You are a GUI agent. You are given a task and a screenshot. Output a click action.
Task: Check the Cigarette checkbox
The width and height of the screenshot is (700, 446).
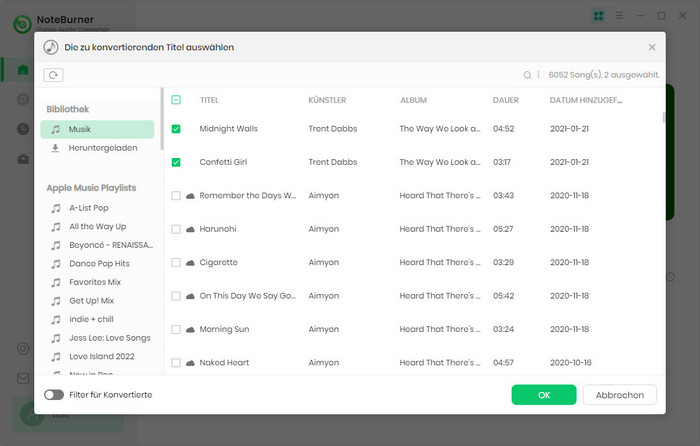[176, 263]
